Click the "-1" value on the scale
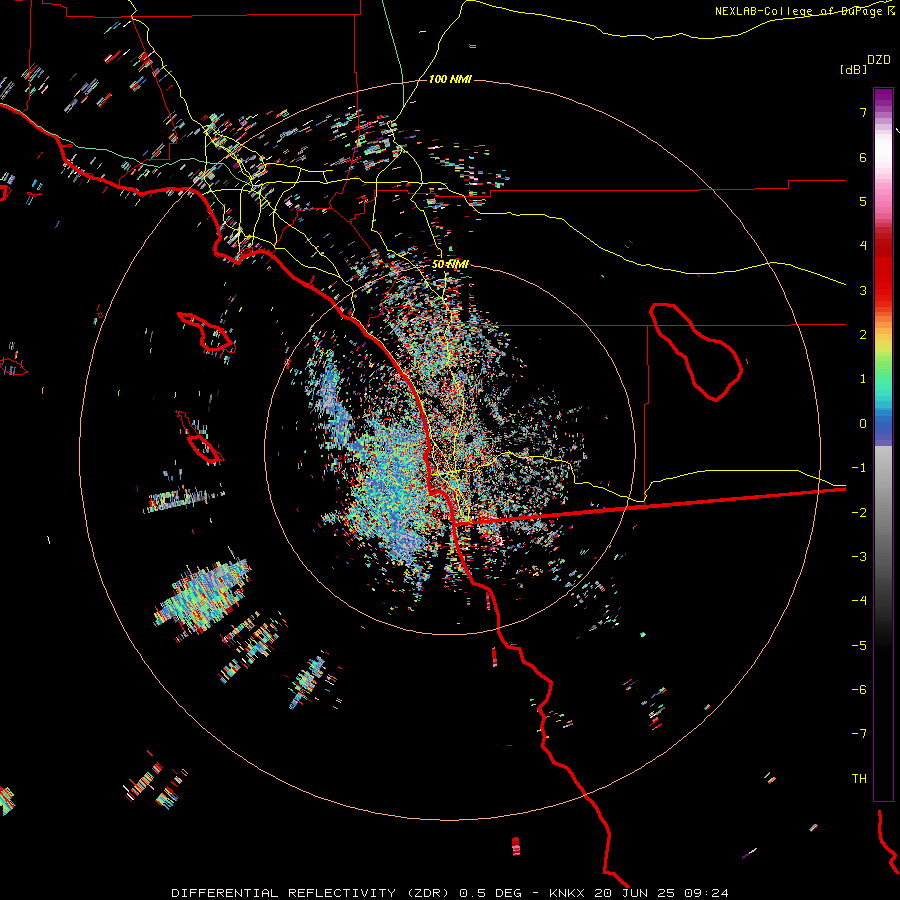The width and height of the screenshot is (900, 900). [859, 468]
